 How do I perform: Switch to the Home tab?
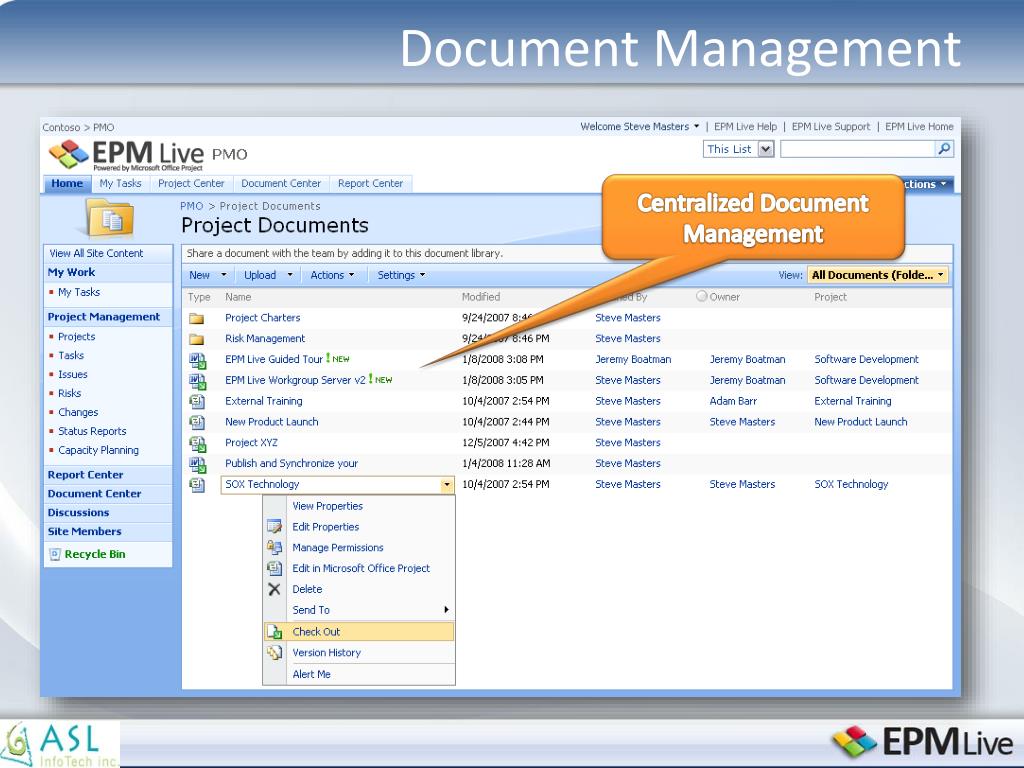[x=67, y=184]
